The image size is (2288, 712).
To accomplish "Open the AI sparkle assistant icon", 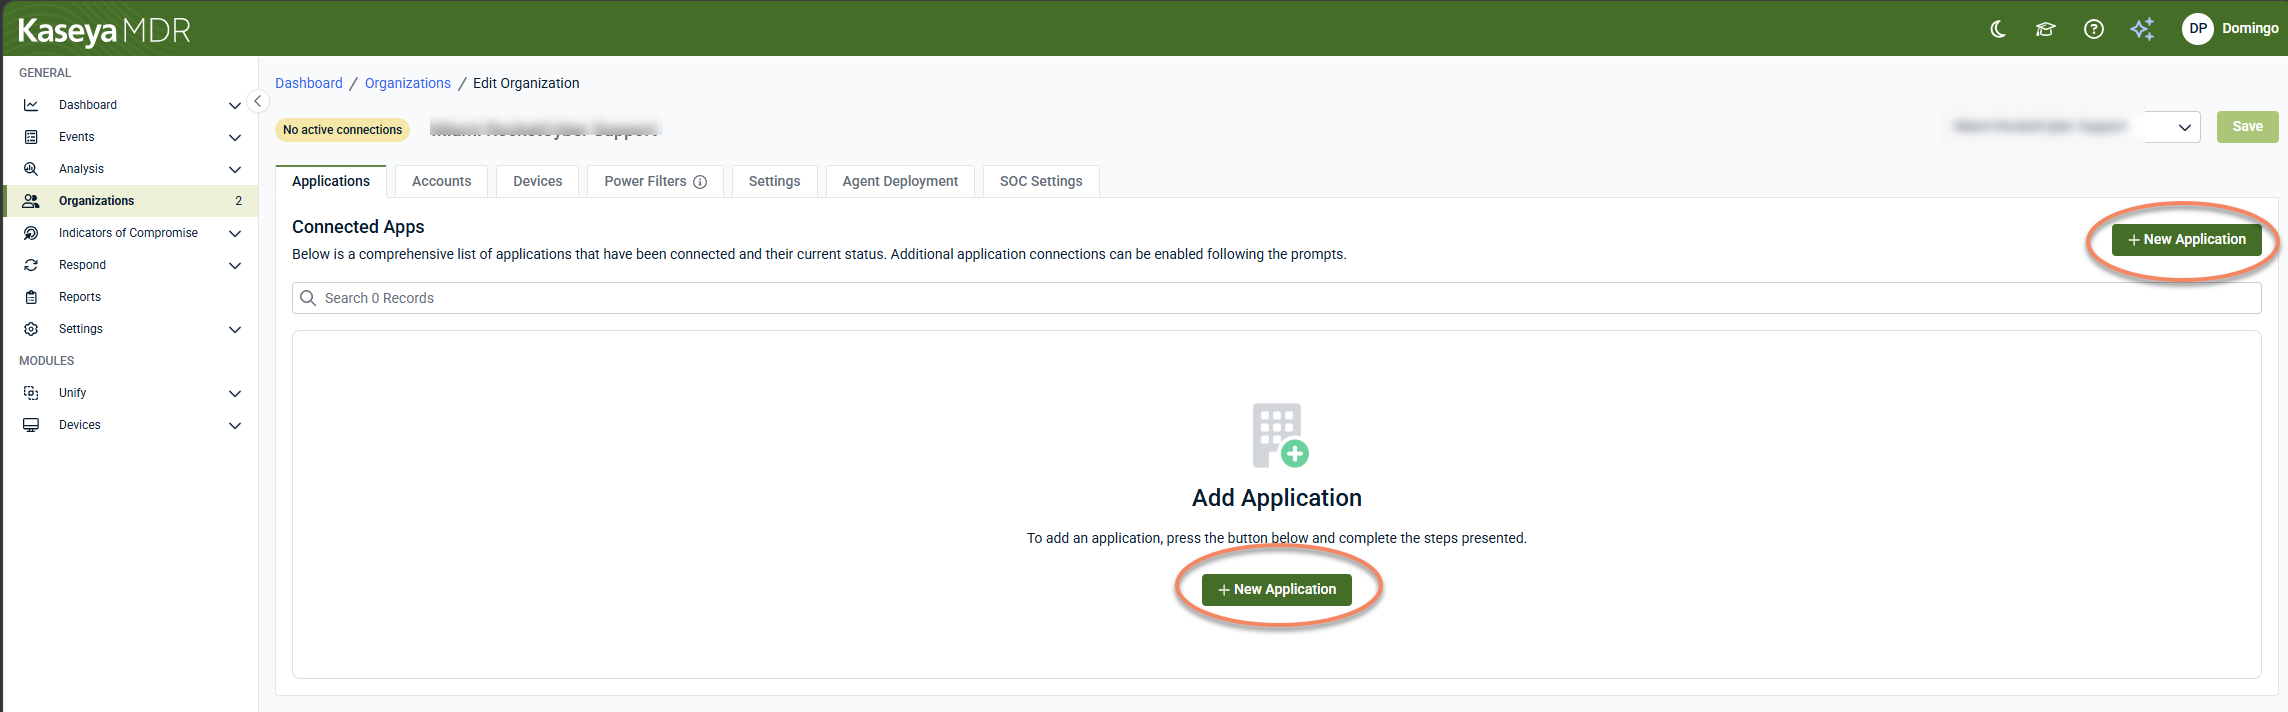I will [2142, 29].
